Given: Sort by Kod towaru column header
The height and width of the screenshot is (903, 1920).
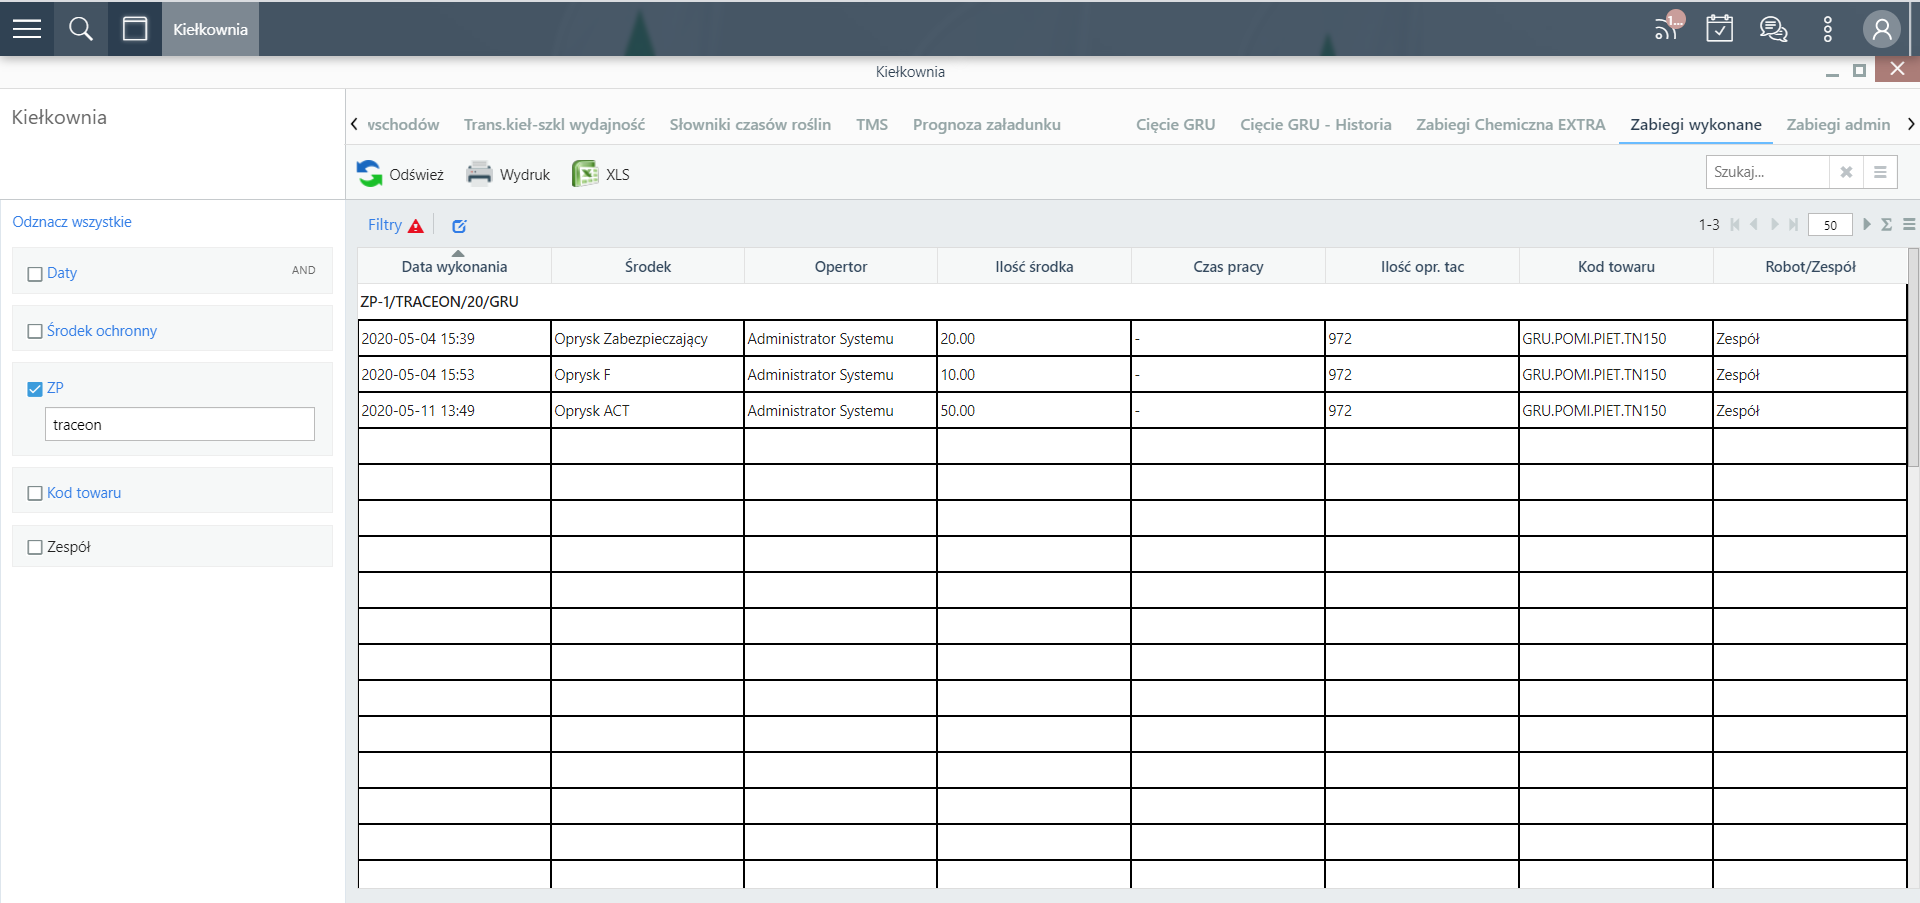Looking at the screenshot, I should (1616, 267).
